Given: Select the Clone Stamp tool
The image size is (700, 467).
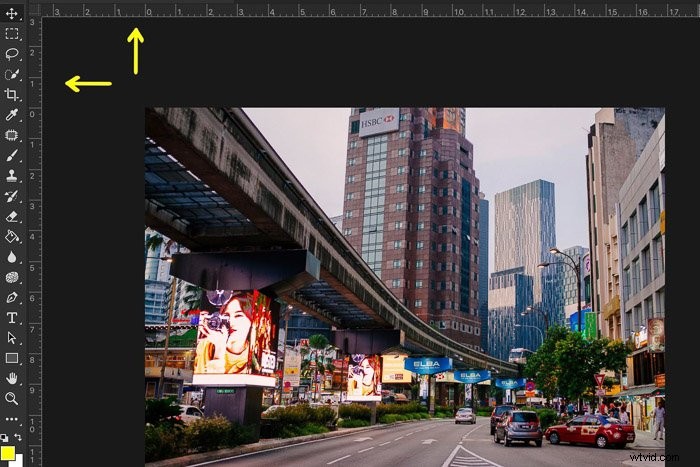Looking at the screenshot, I should click(x=12, y=175).
